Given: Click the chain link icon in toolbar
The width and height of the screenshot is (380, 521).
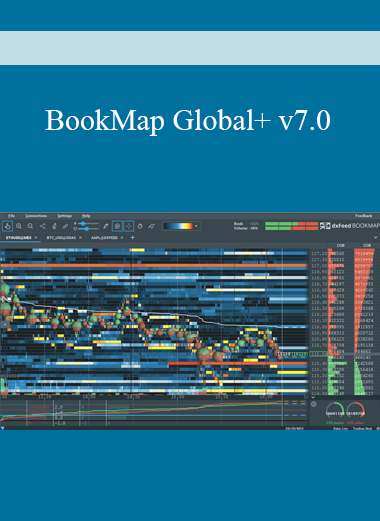Looking at the screenshot, I should click(65, 226).
